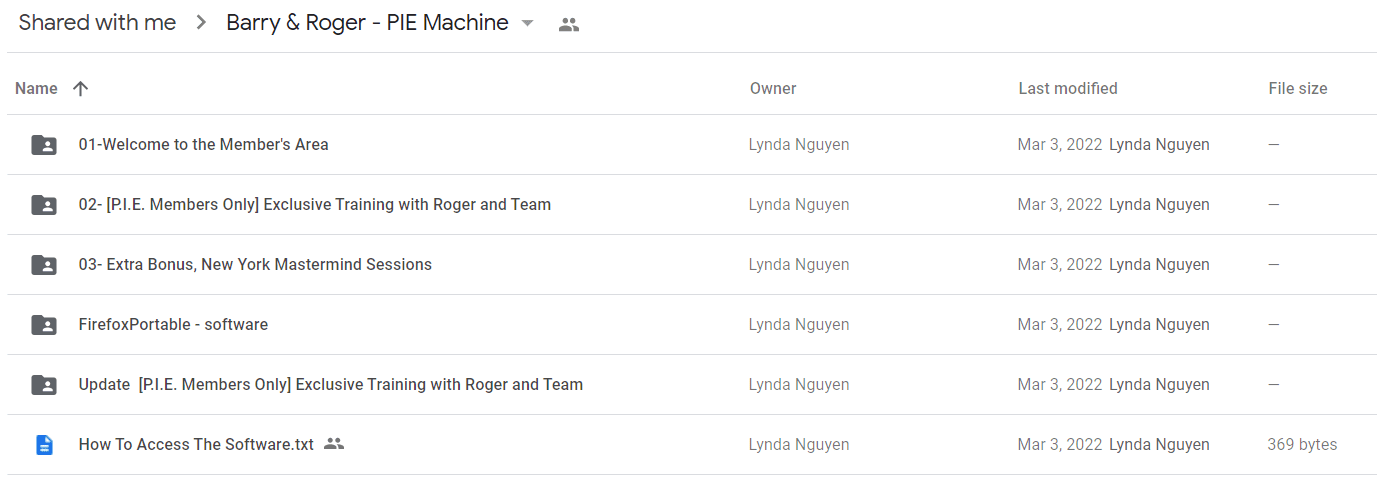The image size is (1377, 480).
Task: Open the How To Access The Software.txt file
Action: (196, 444)
